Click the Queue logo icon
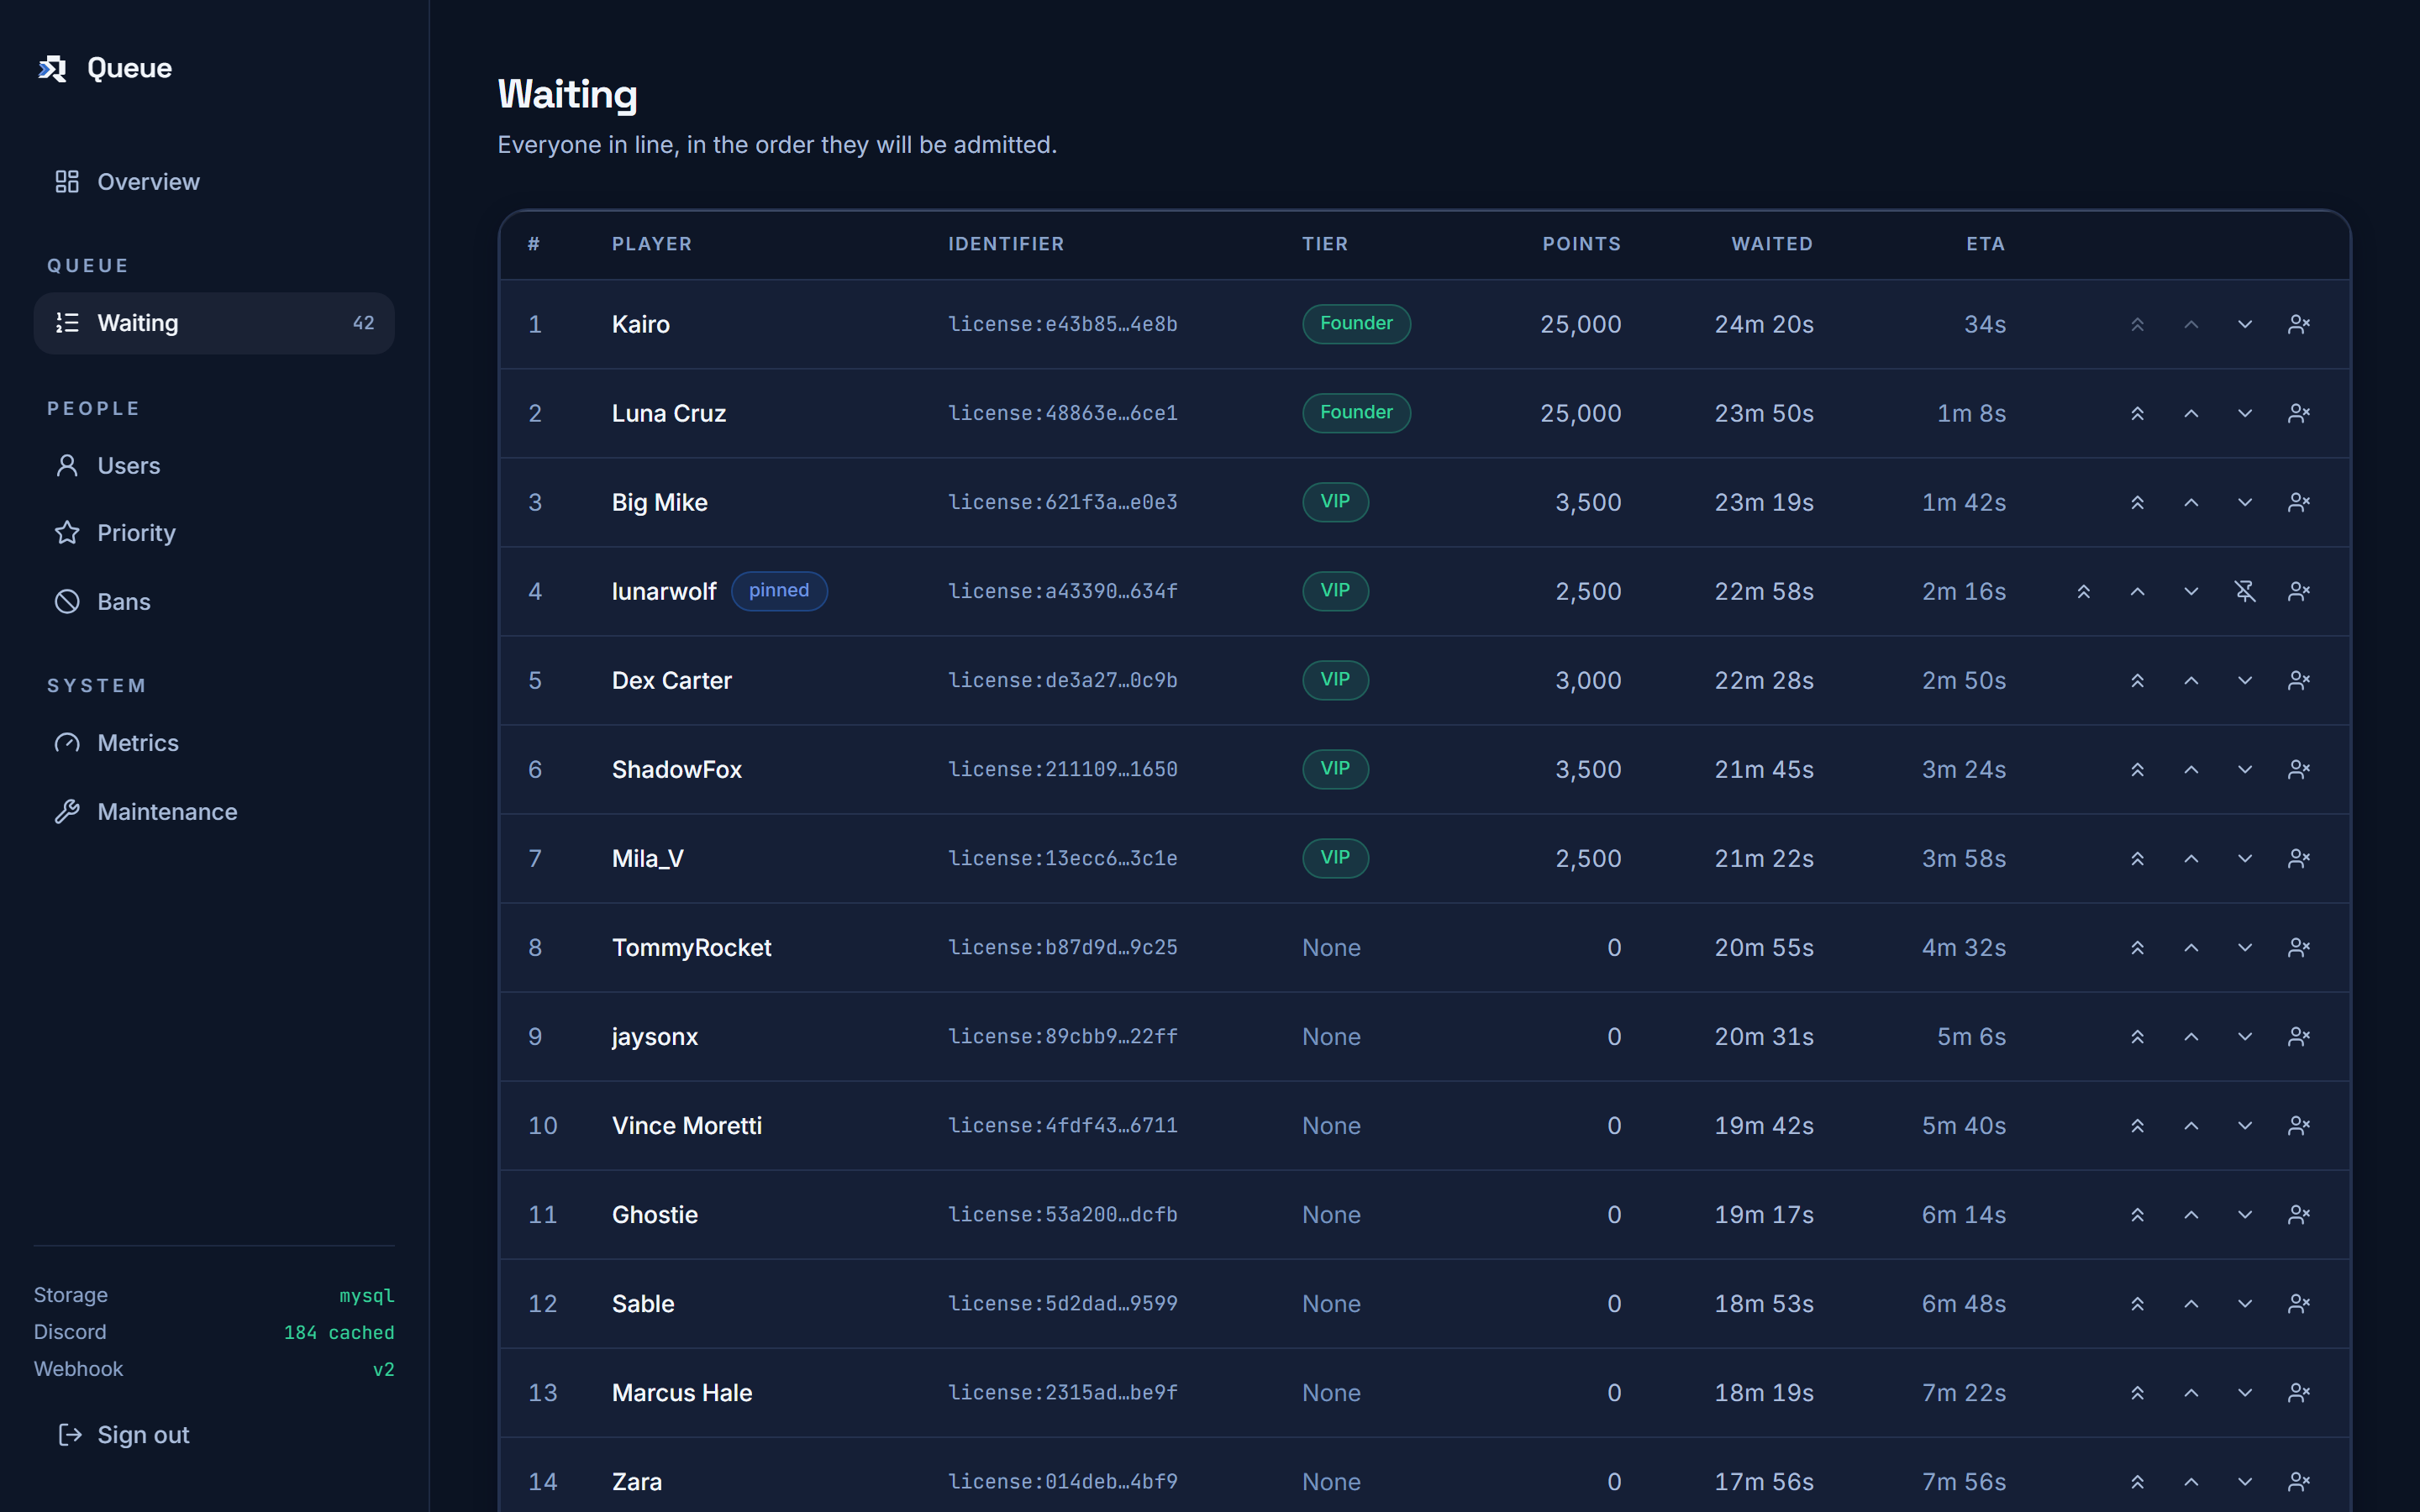This screenshot has width=2420, height=1512. click(x=52, y=68)
